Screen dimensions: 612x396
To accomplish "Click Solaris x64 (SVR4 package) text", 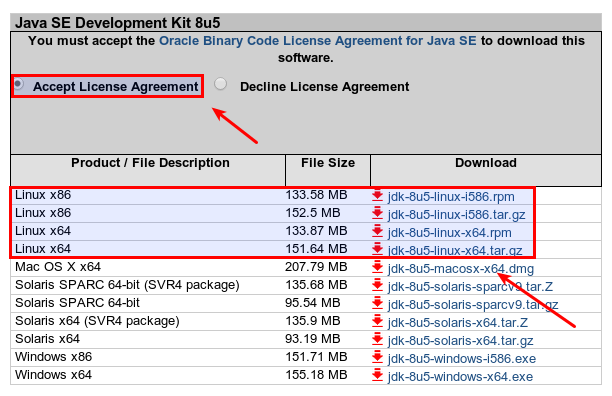I will tap(97, 321).
